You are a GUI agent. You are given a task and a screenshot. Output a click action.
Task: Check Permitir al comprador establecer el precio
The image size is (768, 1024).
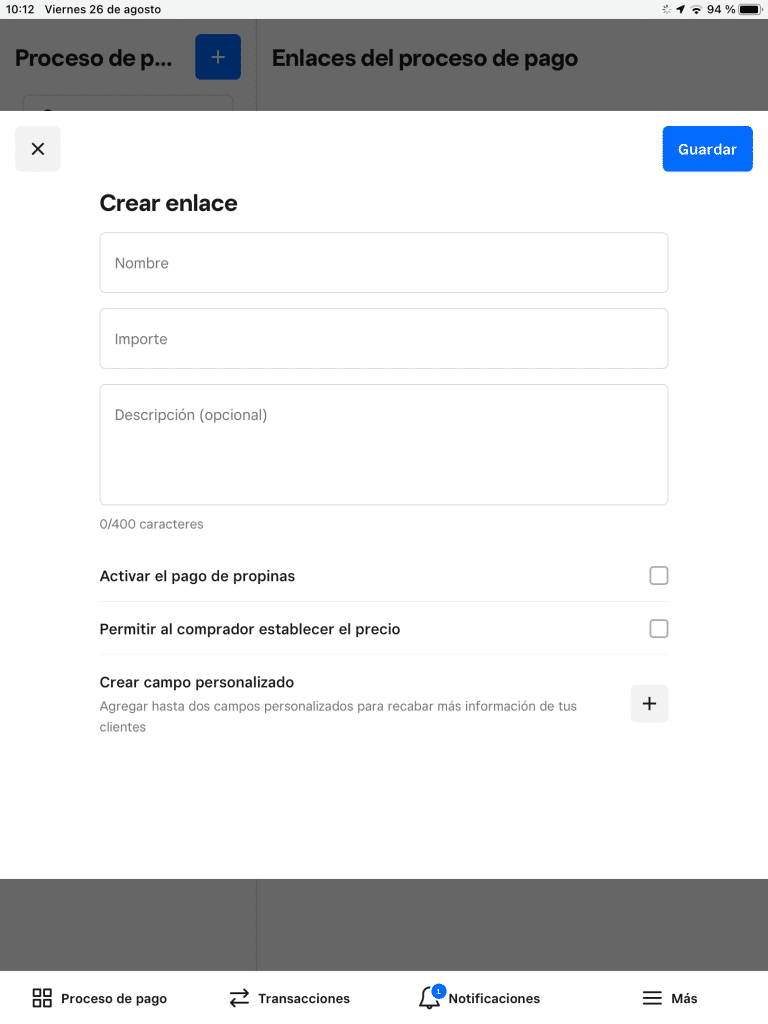pyautogui.click(x=658, y=628)
